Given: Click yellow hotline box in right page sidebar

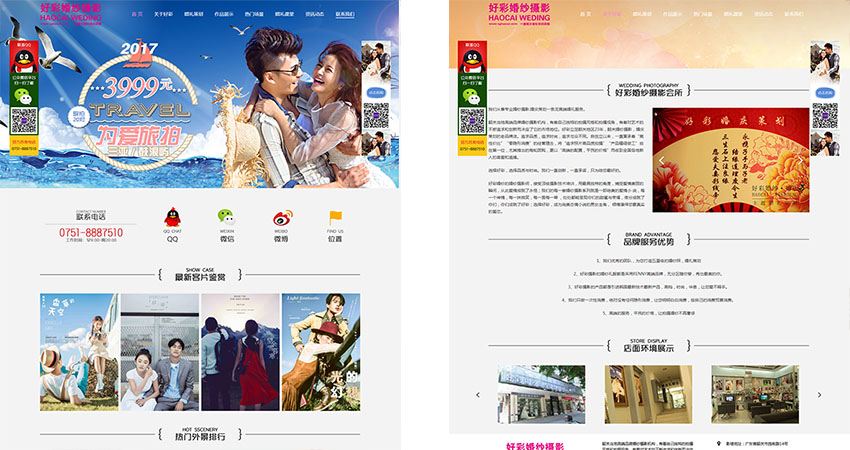Looking at the screenshot, I should [472, 145].
